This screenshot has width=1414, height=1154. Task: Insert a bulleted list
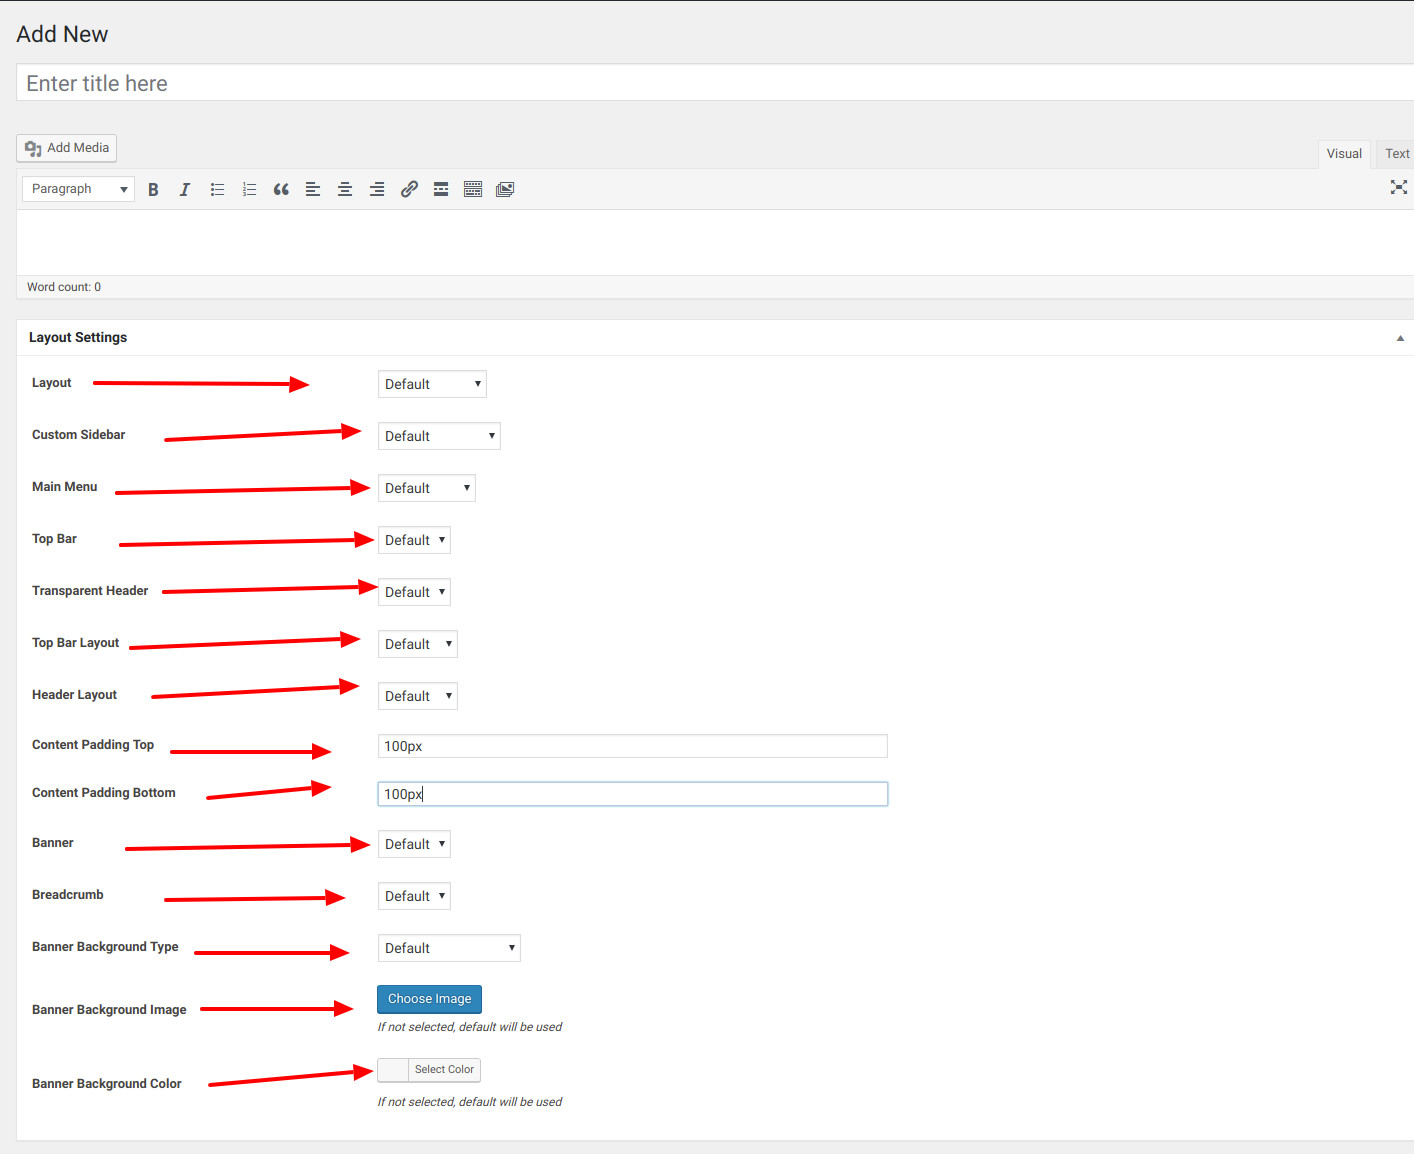point(217,189)
